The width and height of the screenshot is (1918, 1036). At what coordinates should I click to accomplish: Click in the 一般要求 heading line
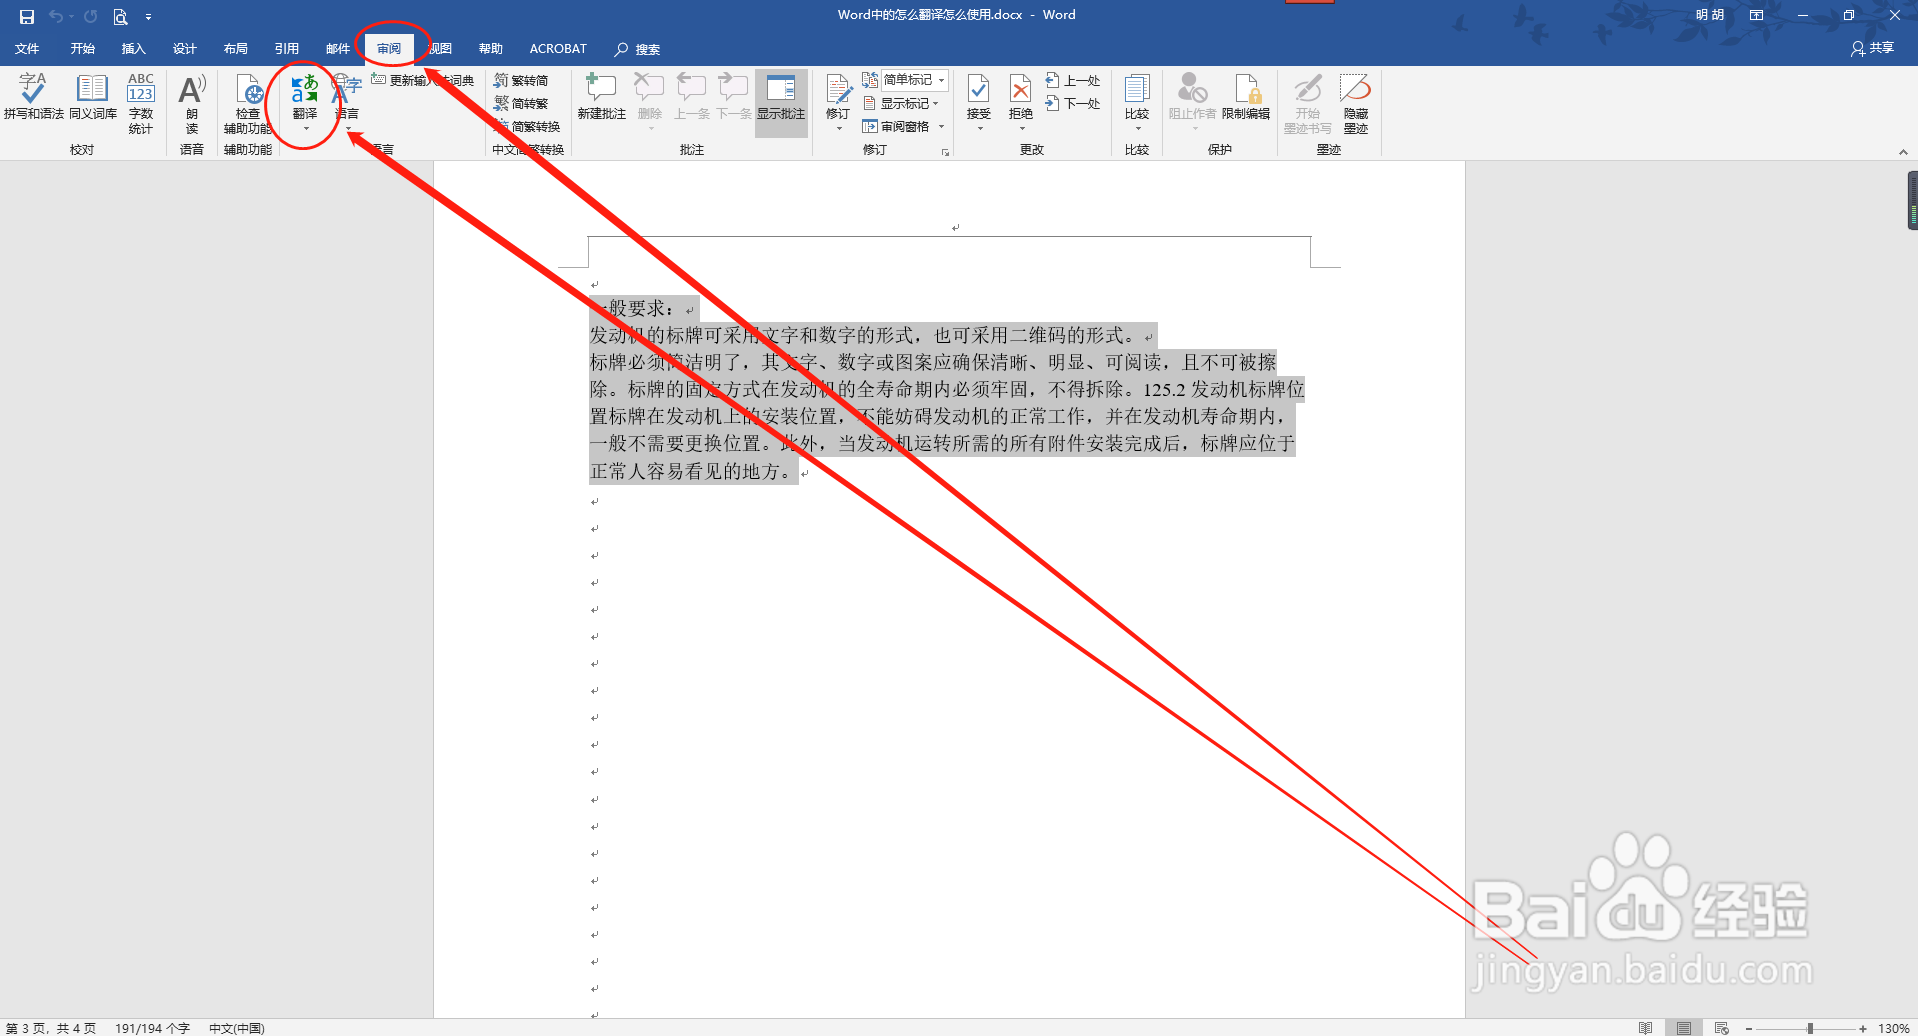(x=642, y=308)
